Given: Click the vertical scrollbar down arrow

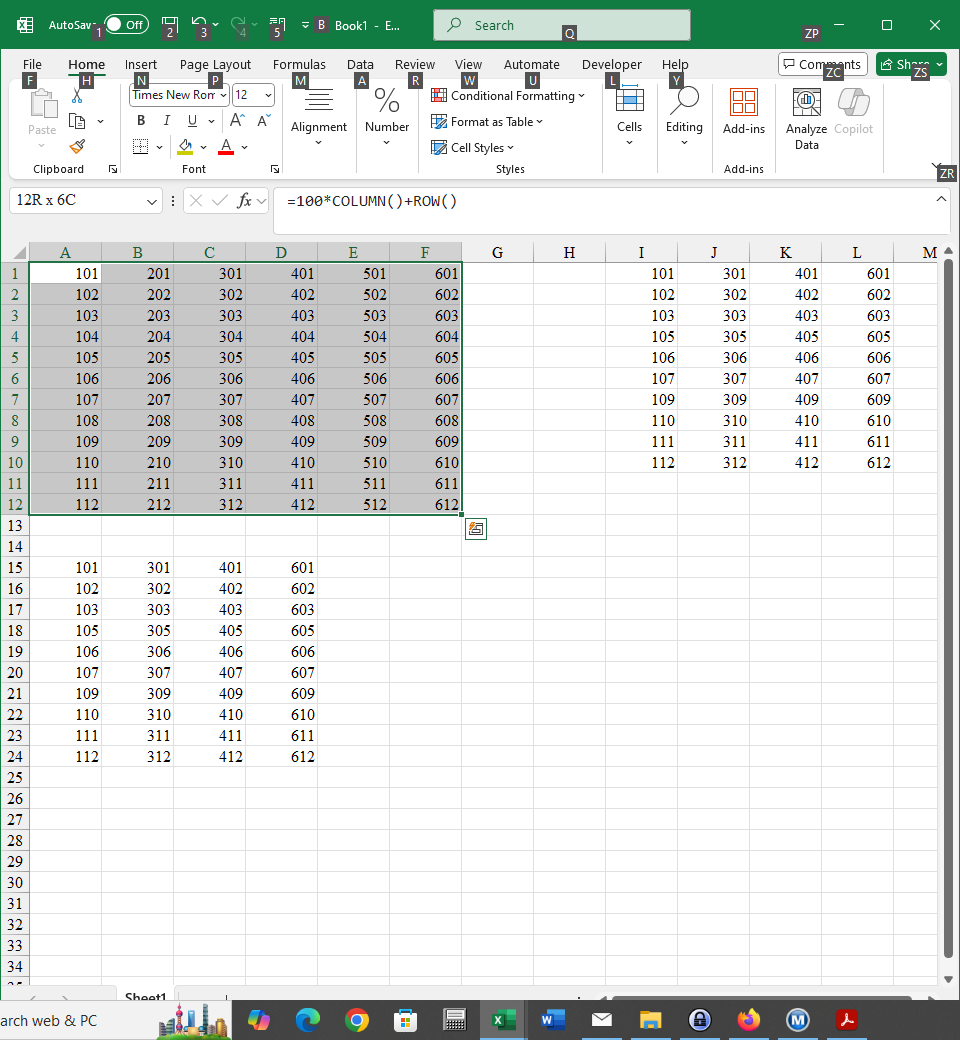Looking at the screenshot, I should [948, 979].
